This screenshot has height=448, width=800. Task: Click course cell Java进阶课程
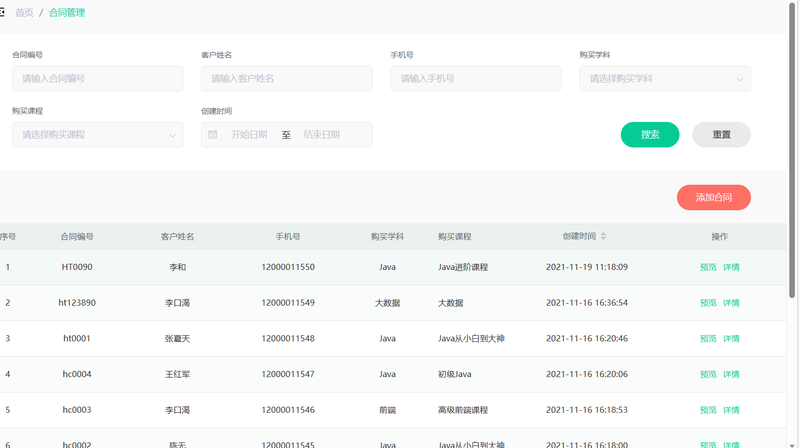coord(463,267)
